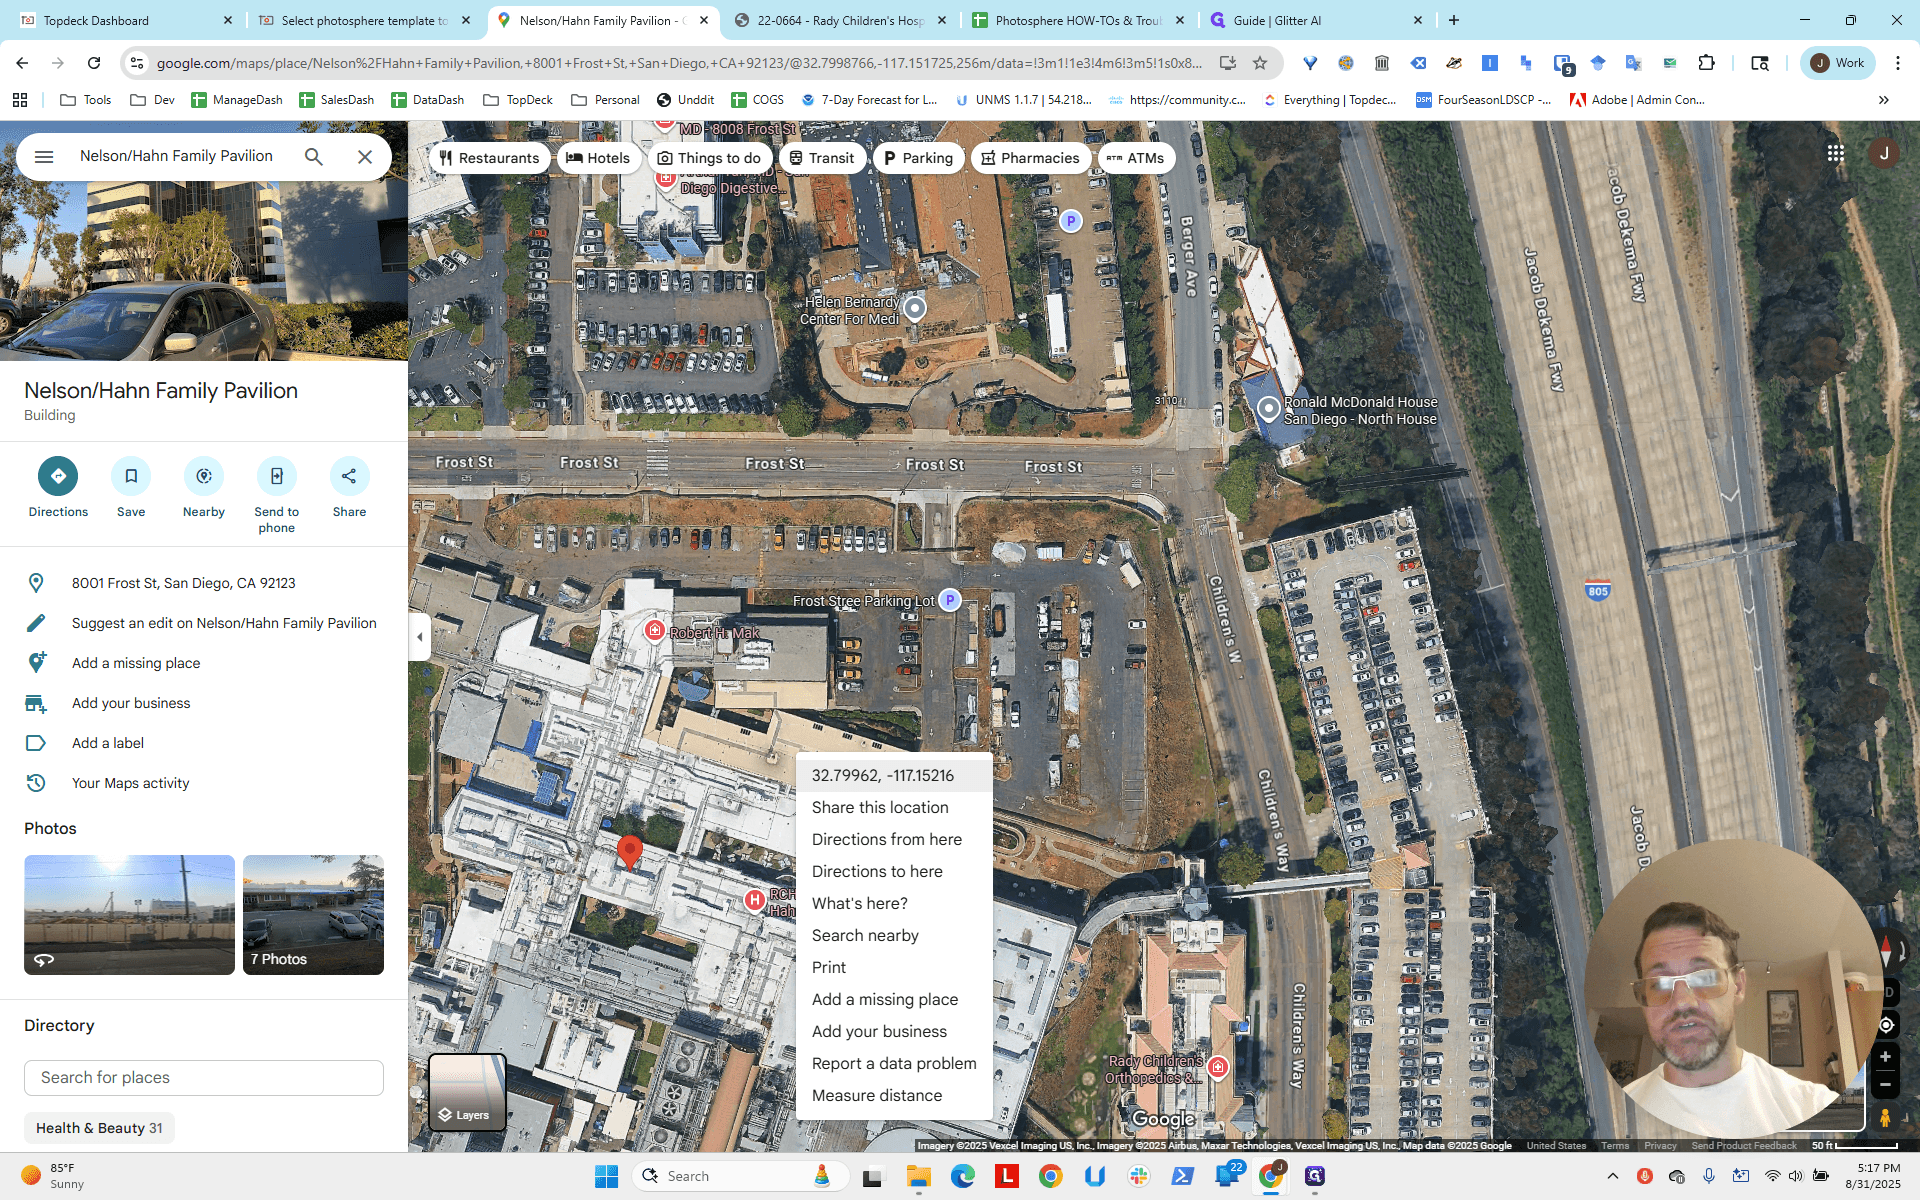The height and width of the screenshot is (1200, 1920).
Task: Open the Pegman Street View control
Action: 1885,1118
